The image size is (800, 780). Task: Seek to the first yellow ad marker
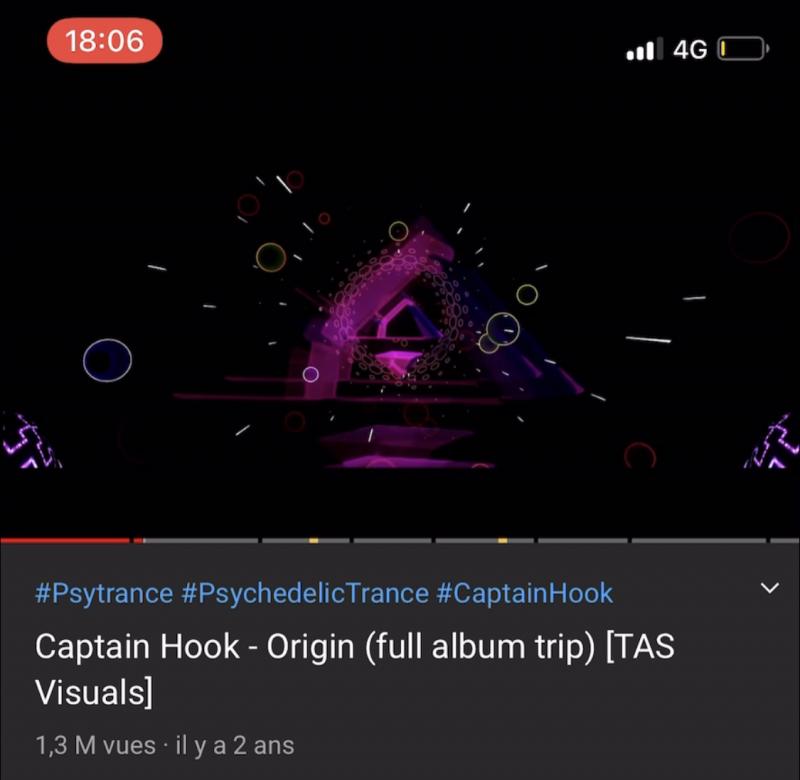point(313,540)
